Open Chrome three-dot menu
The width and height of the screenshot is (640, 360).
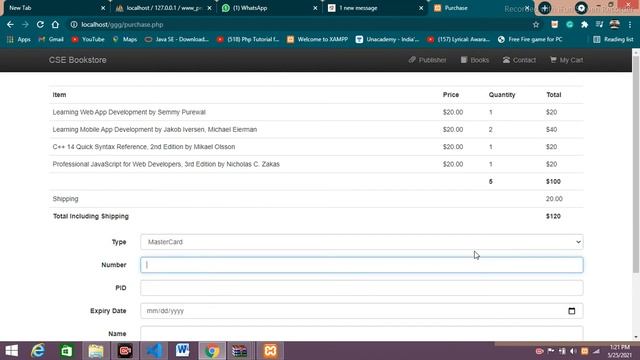pos(630,25)
